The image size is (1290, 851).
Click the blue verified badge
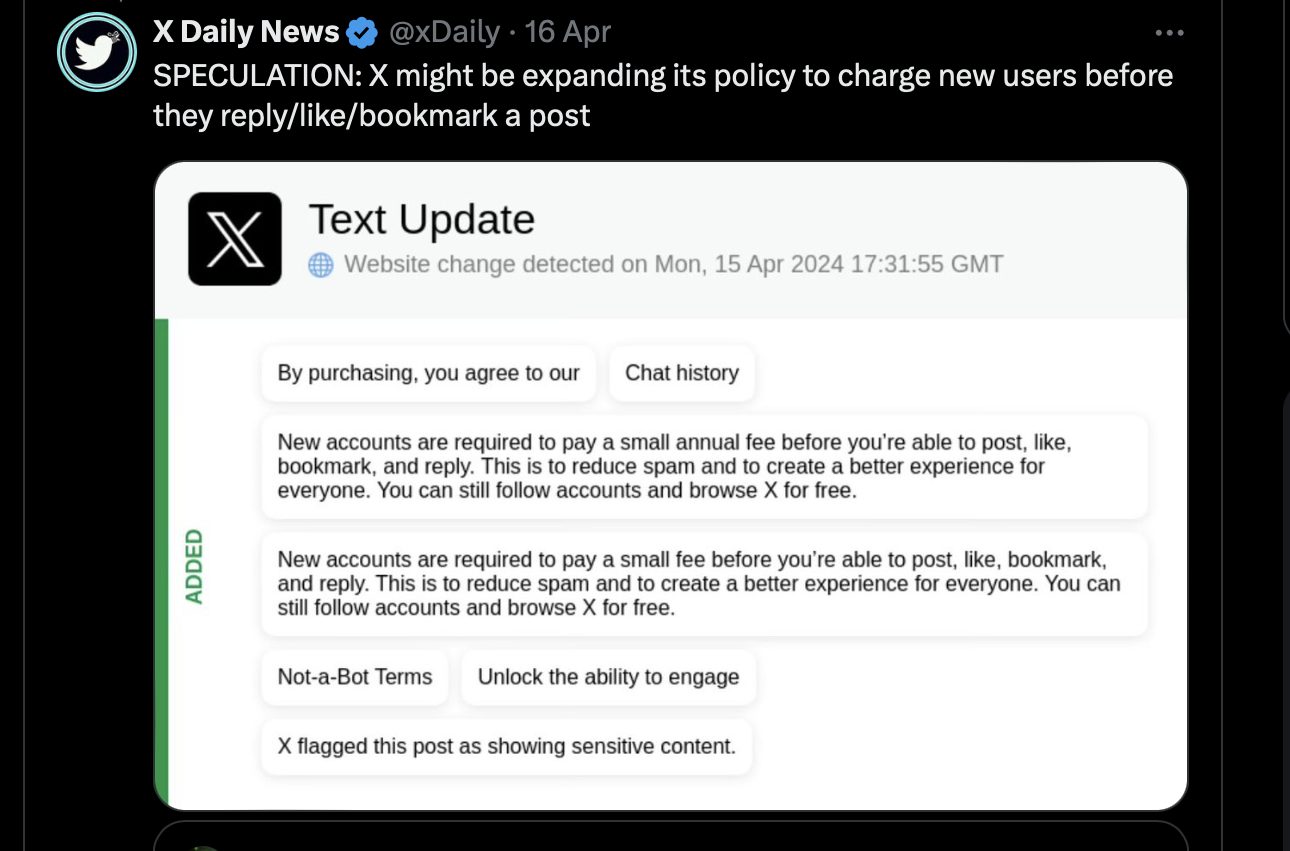(x=361, y=33)
